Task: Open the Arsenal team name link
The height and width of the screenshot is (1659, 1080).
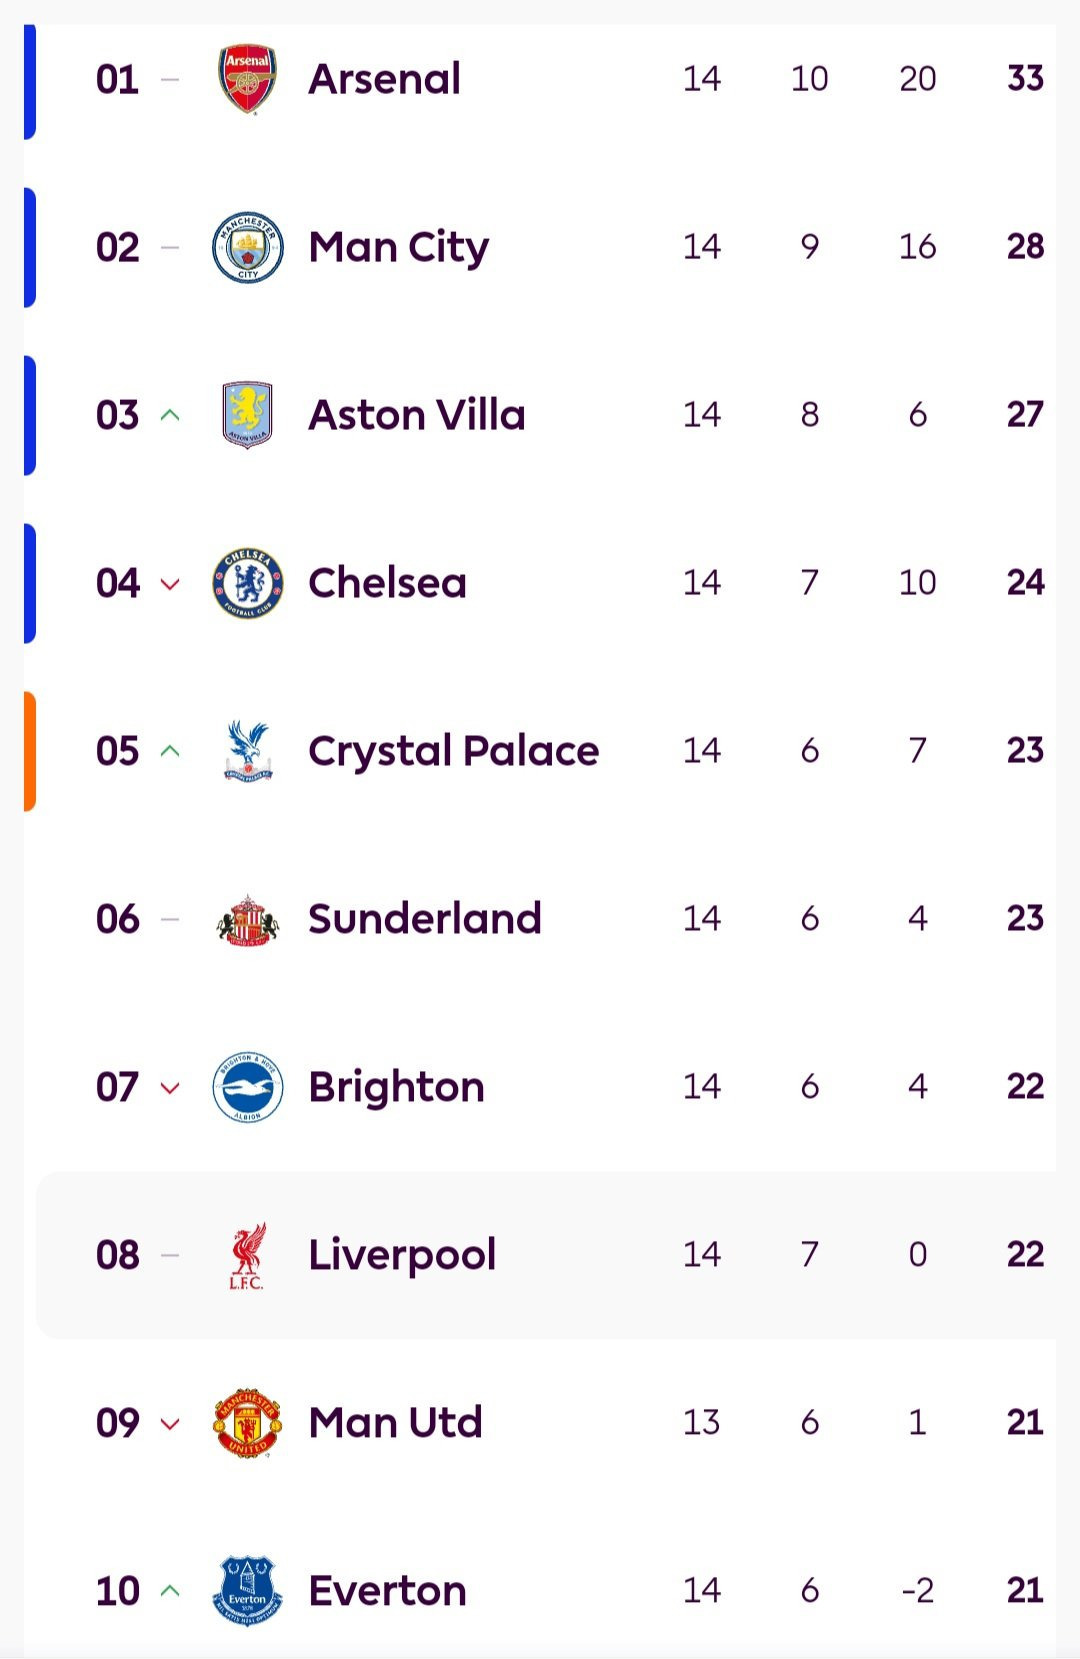Action: [x=384, y=79]
